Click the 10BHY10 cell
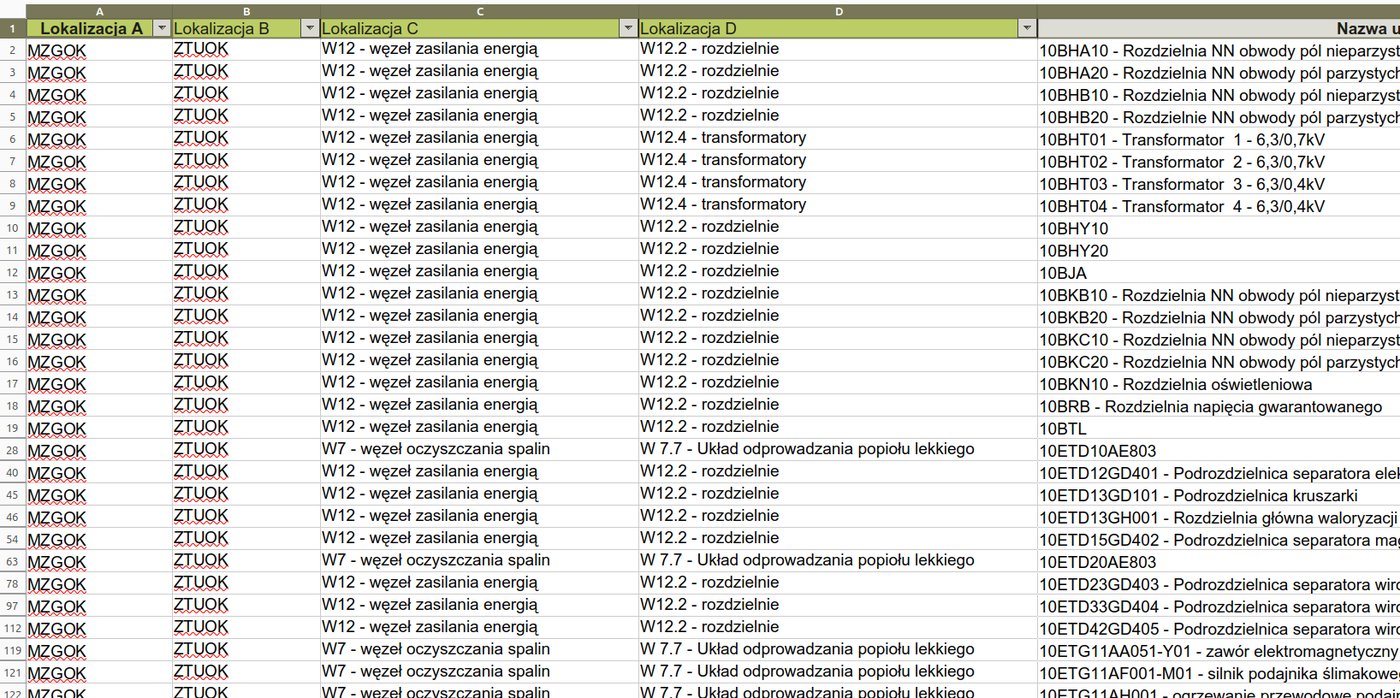This screenshot has height=698, width=1400. [x=1218, y=228]
